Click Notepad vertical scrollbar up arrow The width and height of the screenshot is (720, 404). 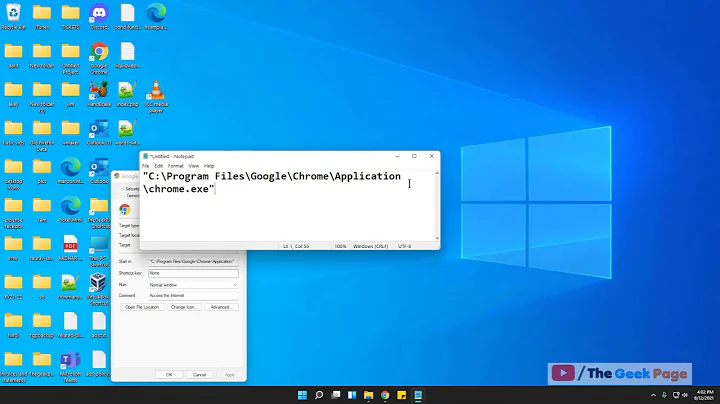(x=437, y=173)
